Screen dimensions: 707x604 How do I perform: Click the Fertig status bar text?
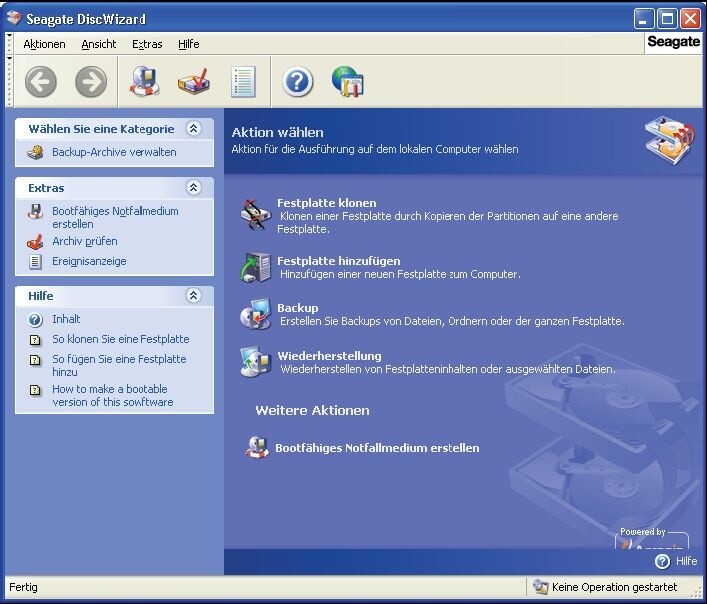click(23, 587)
